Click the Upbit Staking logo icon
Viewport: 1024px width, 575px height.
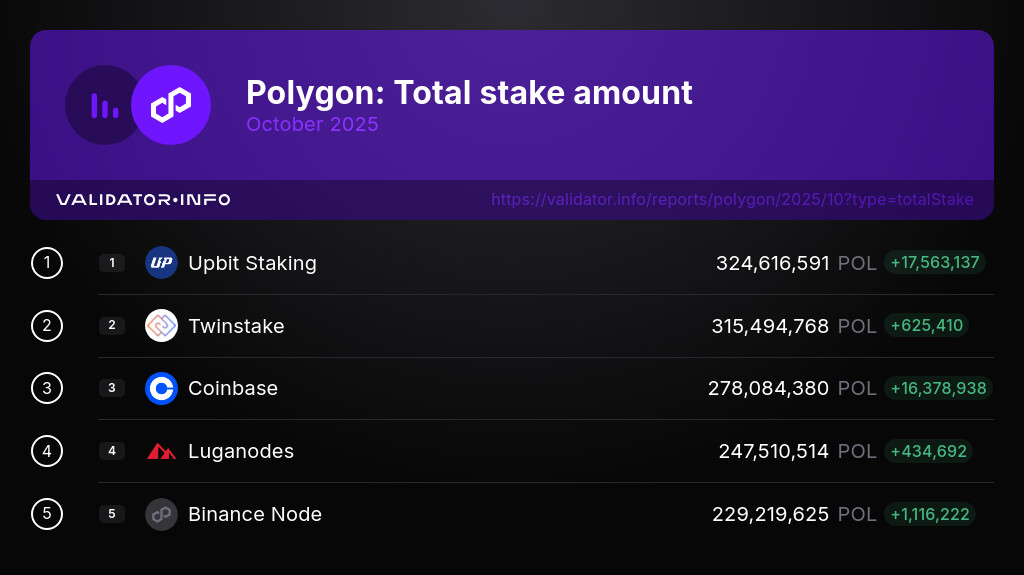coord(161,263)
